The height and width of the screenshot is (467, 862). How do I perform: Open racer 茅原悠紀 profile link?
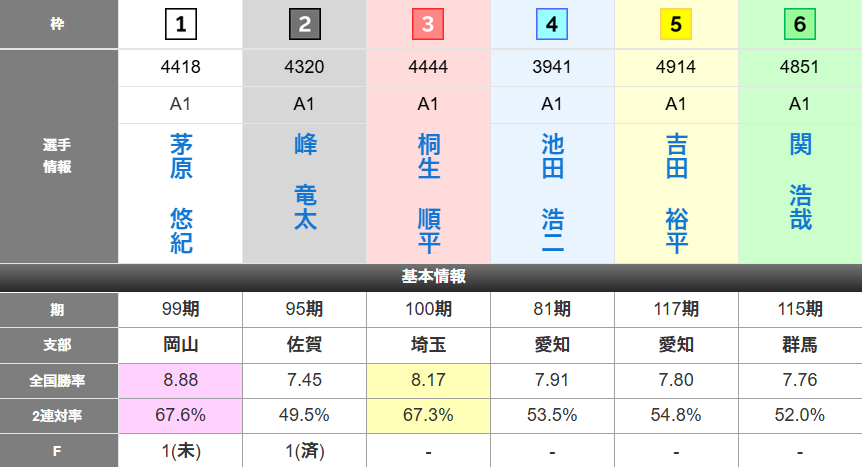pos(181,194)
